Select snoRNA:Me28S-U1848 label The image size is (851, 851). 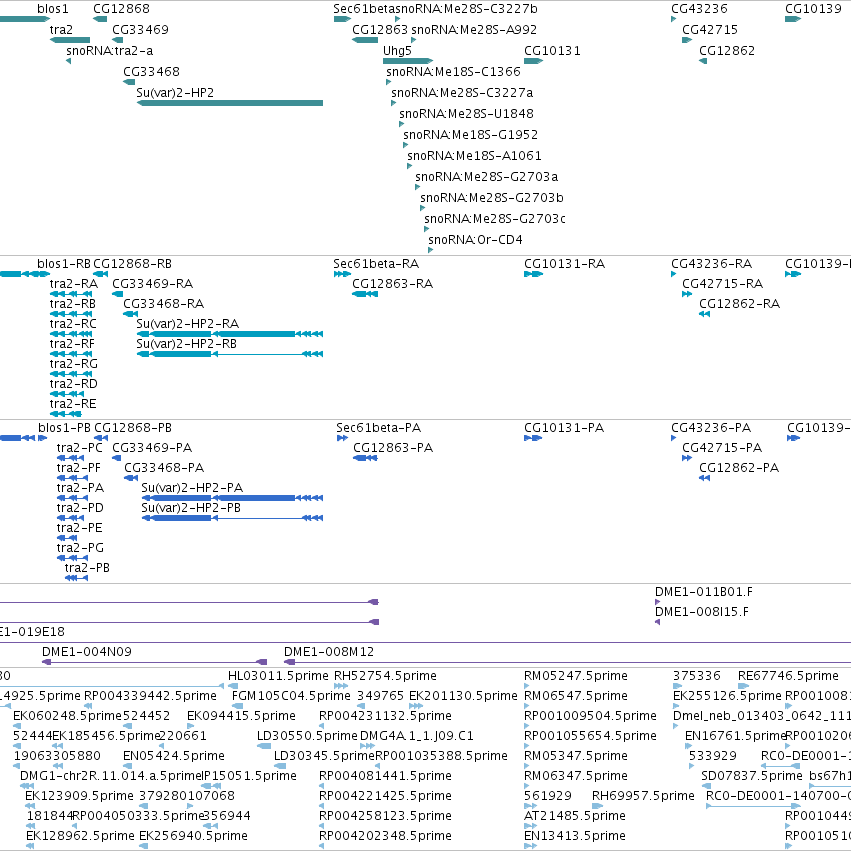[466, 114]
